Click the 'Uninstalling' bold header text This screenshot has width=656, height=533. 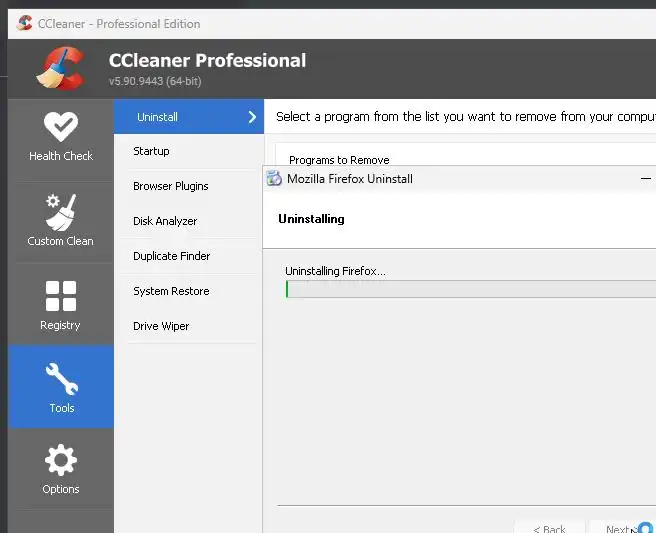311,219
